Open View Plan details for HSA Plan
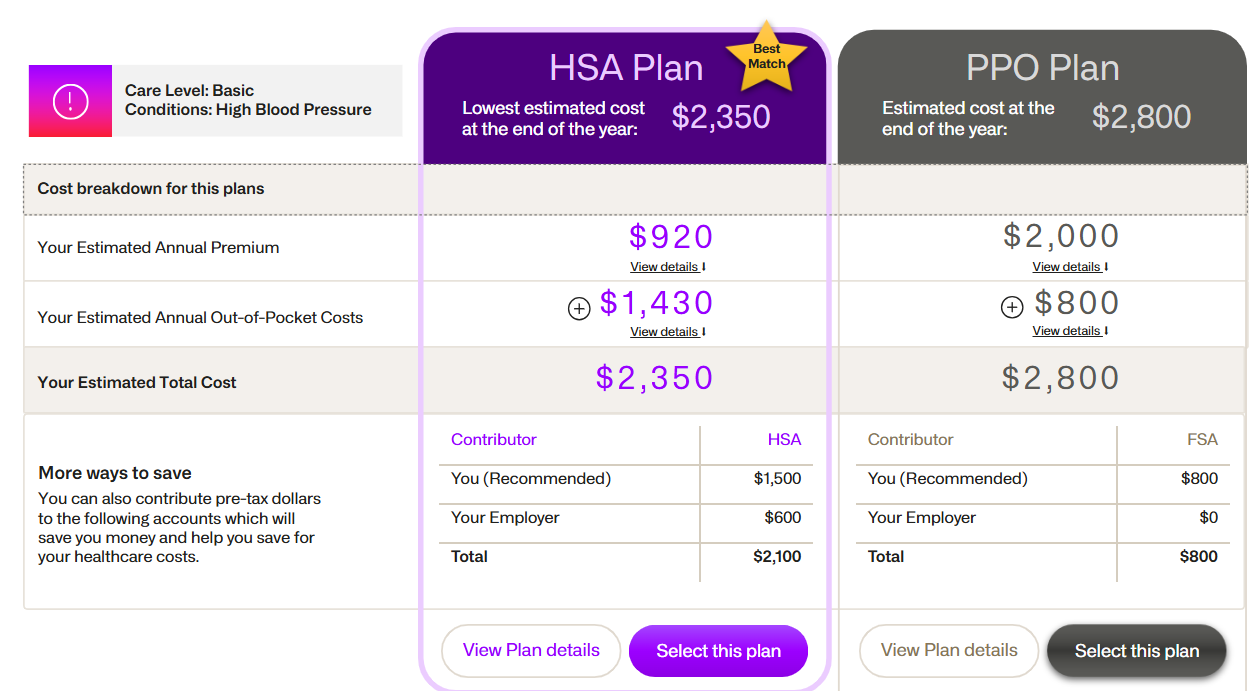Screen dimensions: 1251x691 tap(531, 651)
